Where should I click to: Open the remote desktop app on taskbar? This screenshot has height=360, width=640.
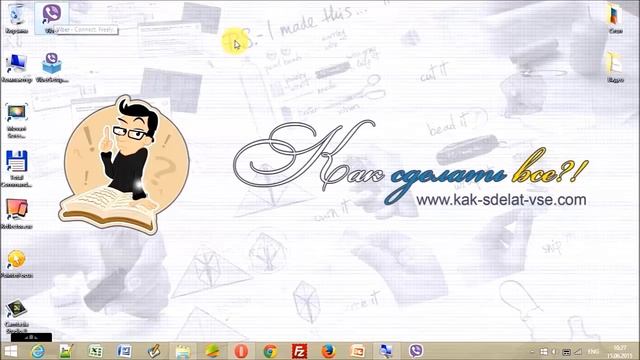click(x=386, y=351)
